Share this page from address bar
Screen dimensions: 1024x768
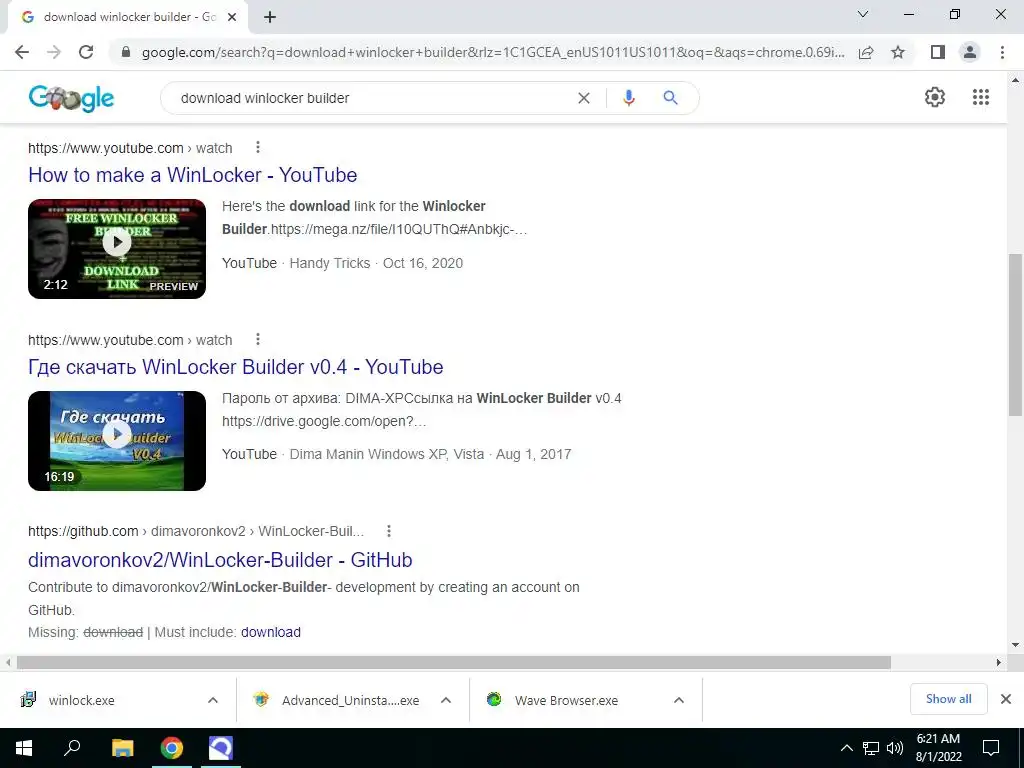(x=866, y=52)
